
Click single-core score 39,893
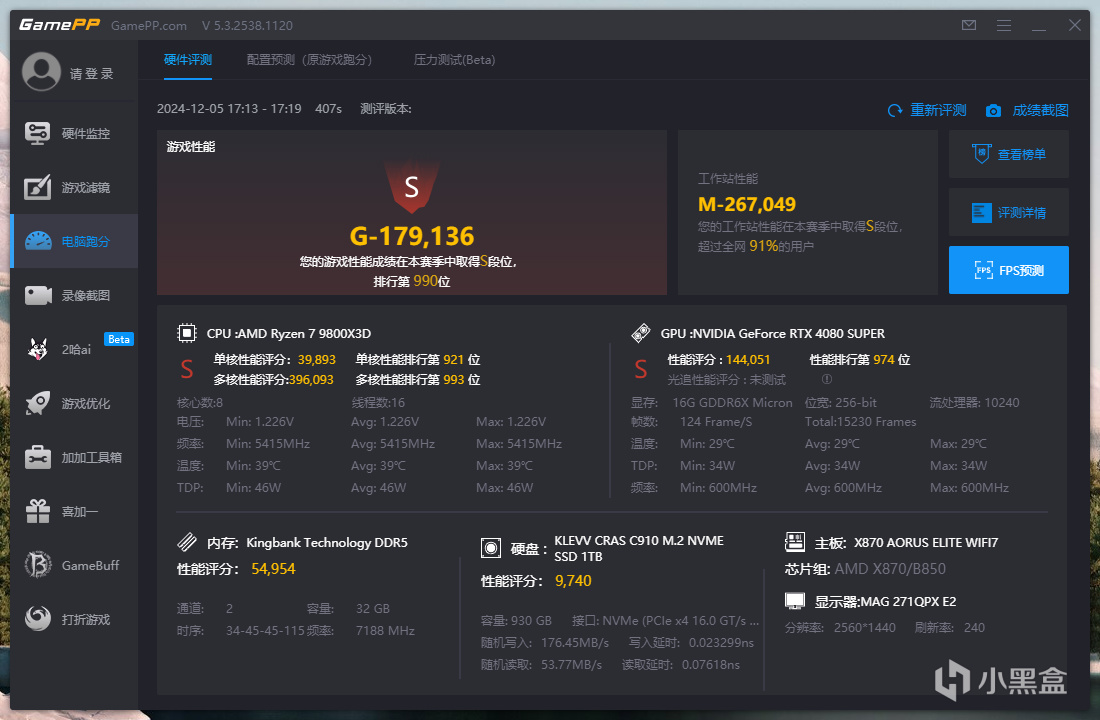tap(316, 359)
